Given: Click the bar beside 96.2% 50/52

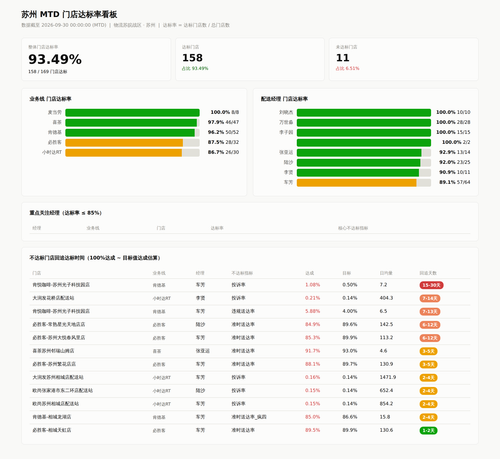Looking at the screenshot, I should pyautogui.click(x=132, y=133).
